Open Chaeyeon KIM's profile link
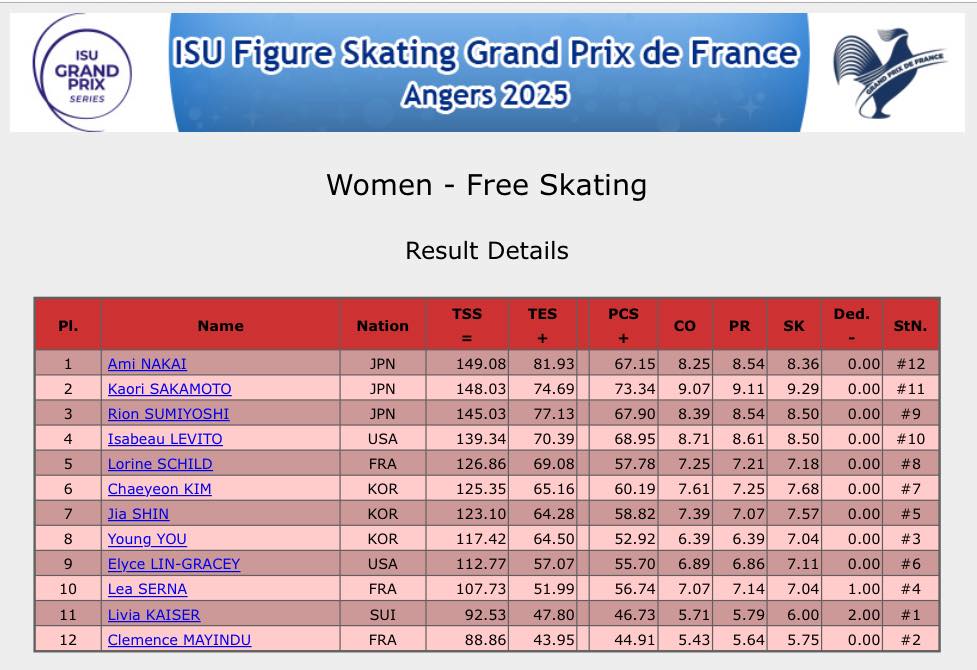 pos(159,489)
